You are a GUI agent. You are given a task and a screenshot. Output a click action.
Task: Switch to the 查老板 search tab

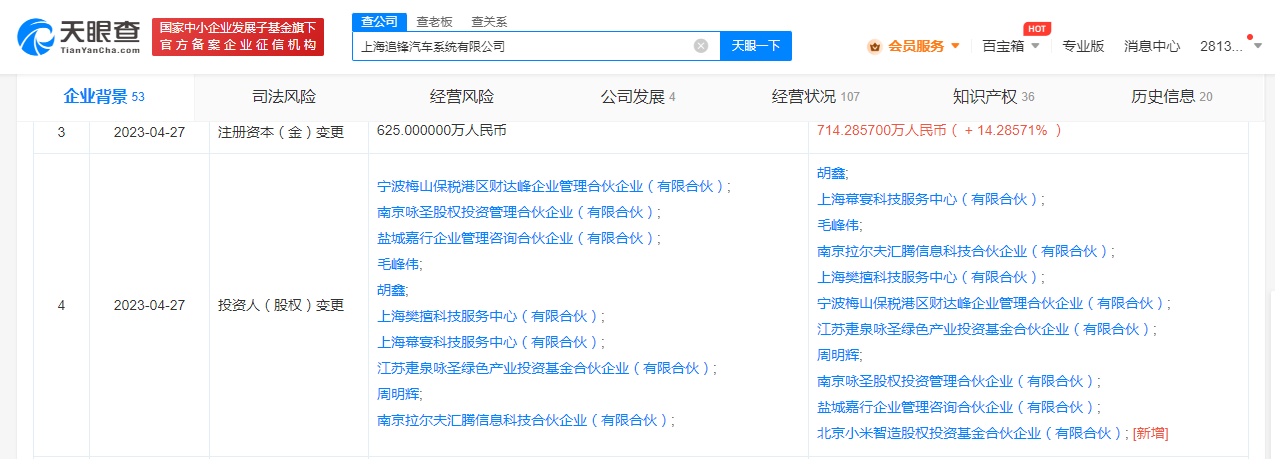point(432,20)
